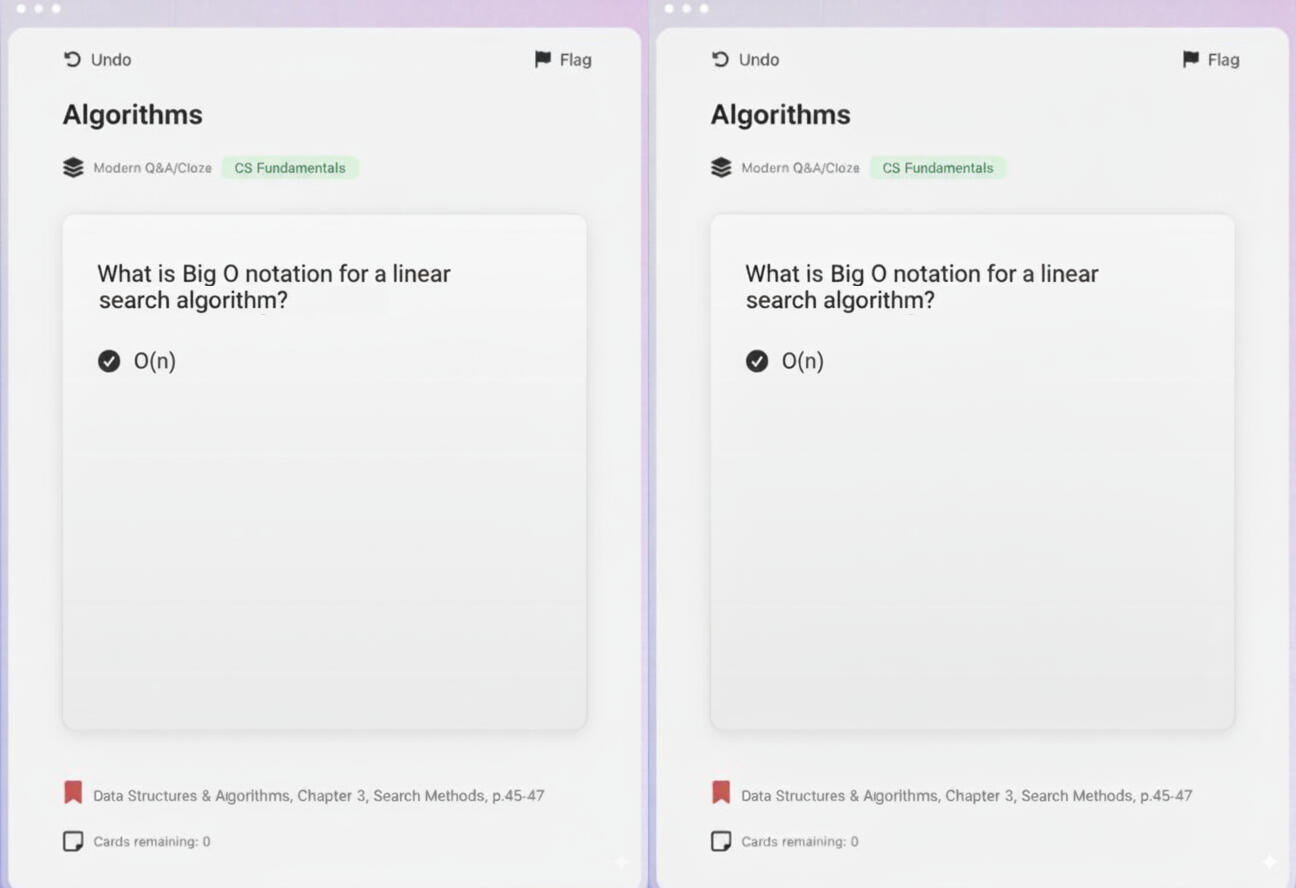Open the Data Structures source reference, right window

coord(966,796)
